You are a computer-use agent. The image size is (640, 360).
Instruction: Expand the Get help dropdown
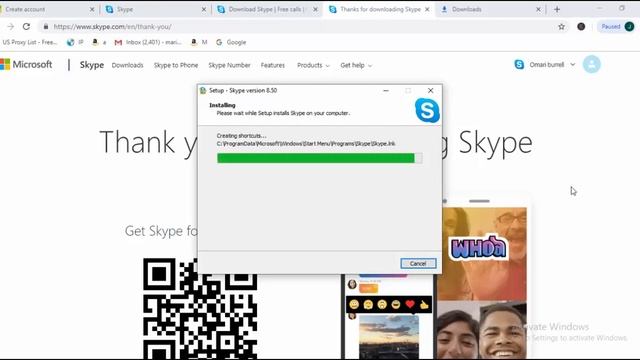356,65
